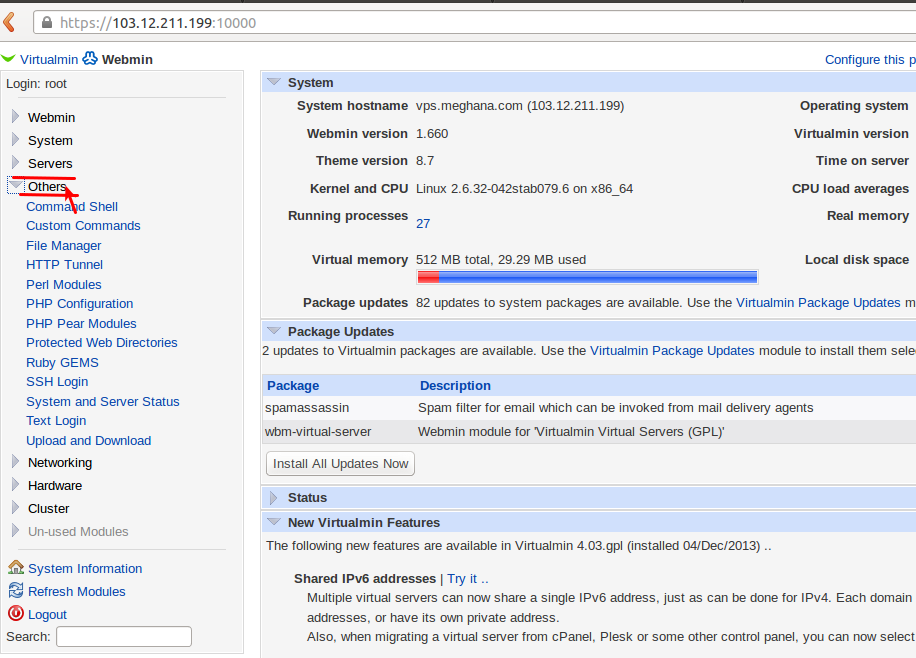The image size is (916, 658).
Task: Open Perl Modules
Action: [x=64, y=285]
